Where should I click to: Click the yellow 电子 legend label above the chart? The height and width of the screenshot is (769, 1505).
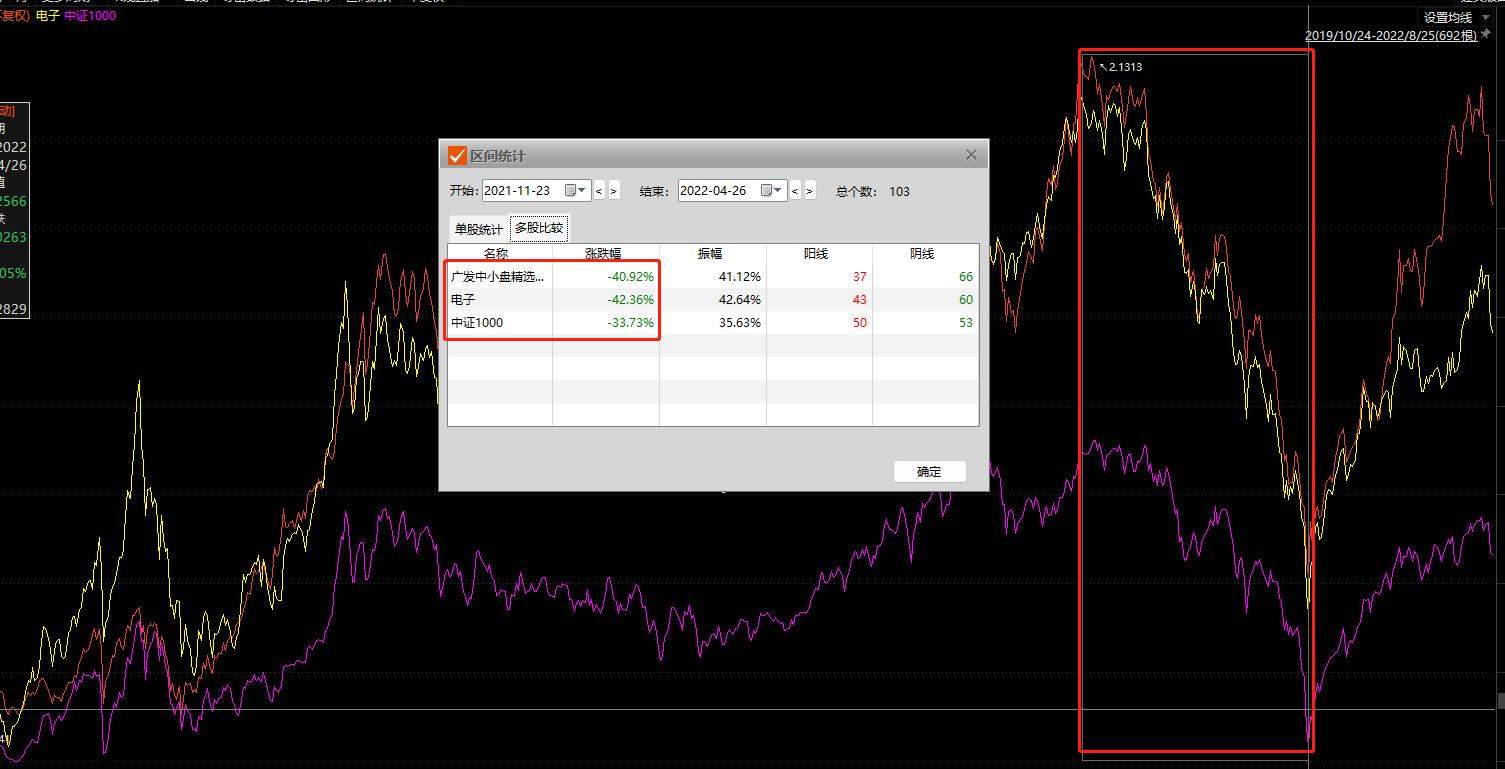click(47, 17)
